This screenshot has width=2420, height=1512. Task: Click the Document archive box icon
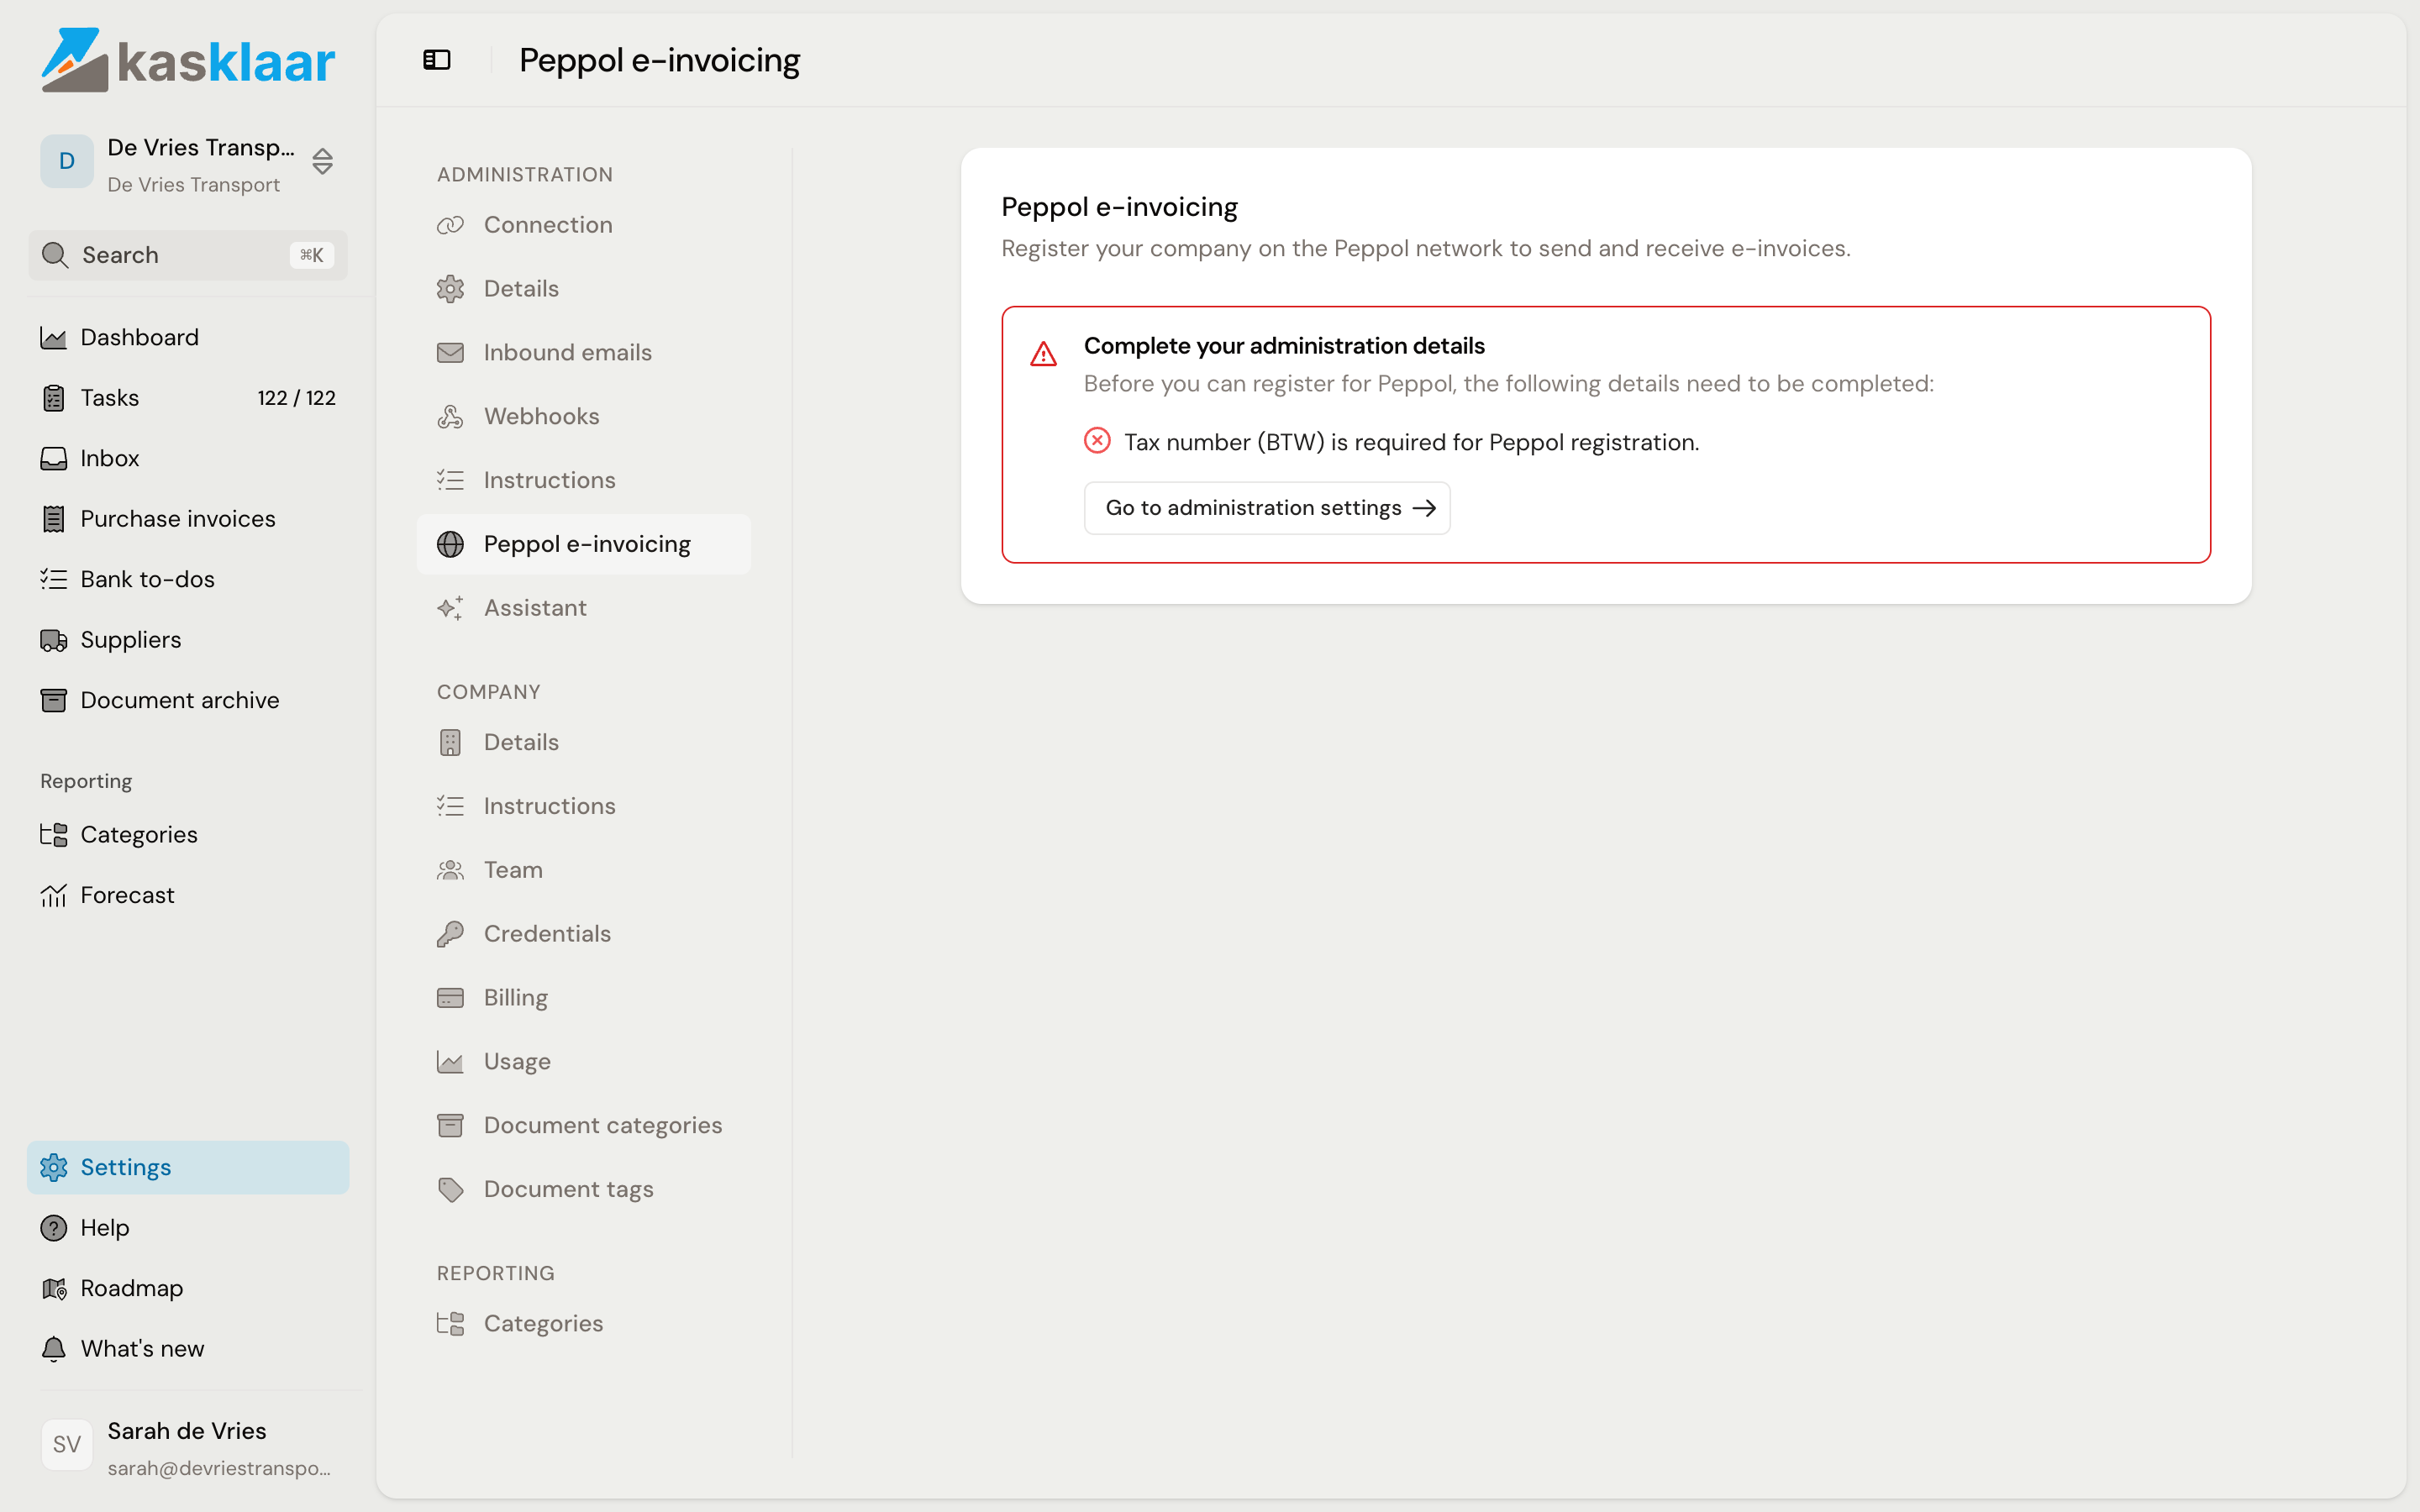pos(54,700)
